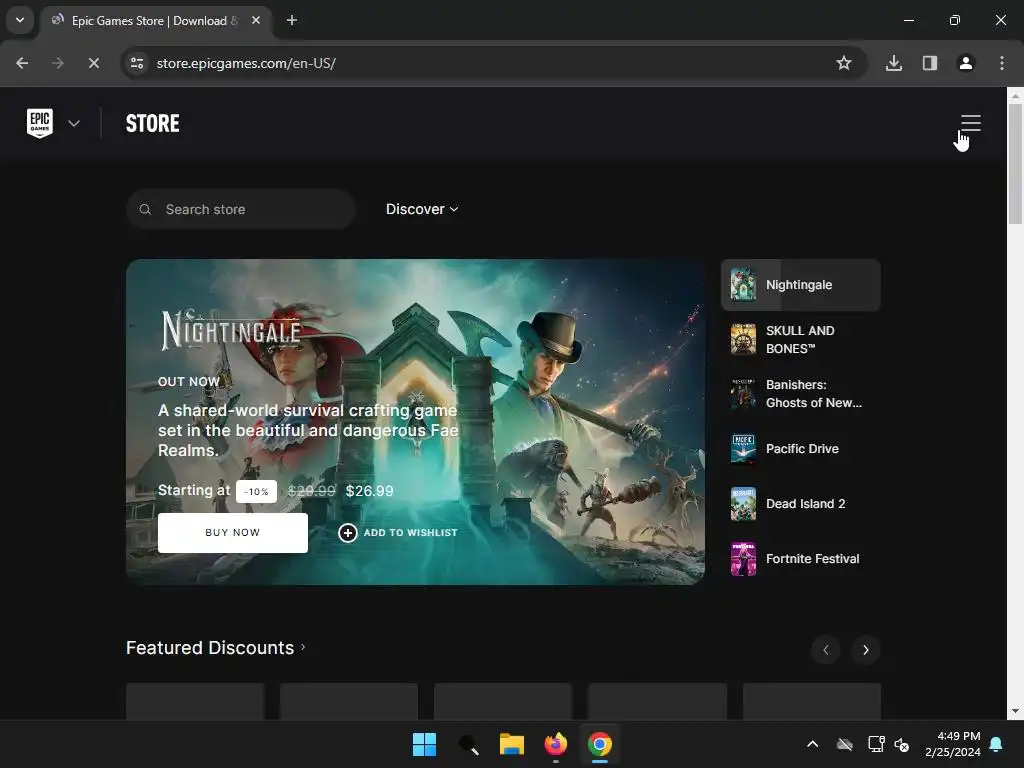Expand the dropdown next to Epic logo
This screenshot has width=1024, height=768.
74,123
